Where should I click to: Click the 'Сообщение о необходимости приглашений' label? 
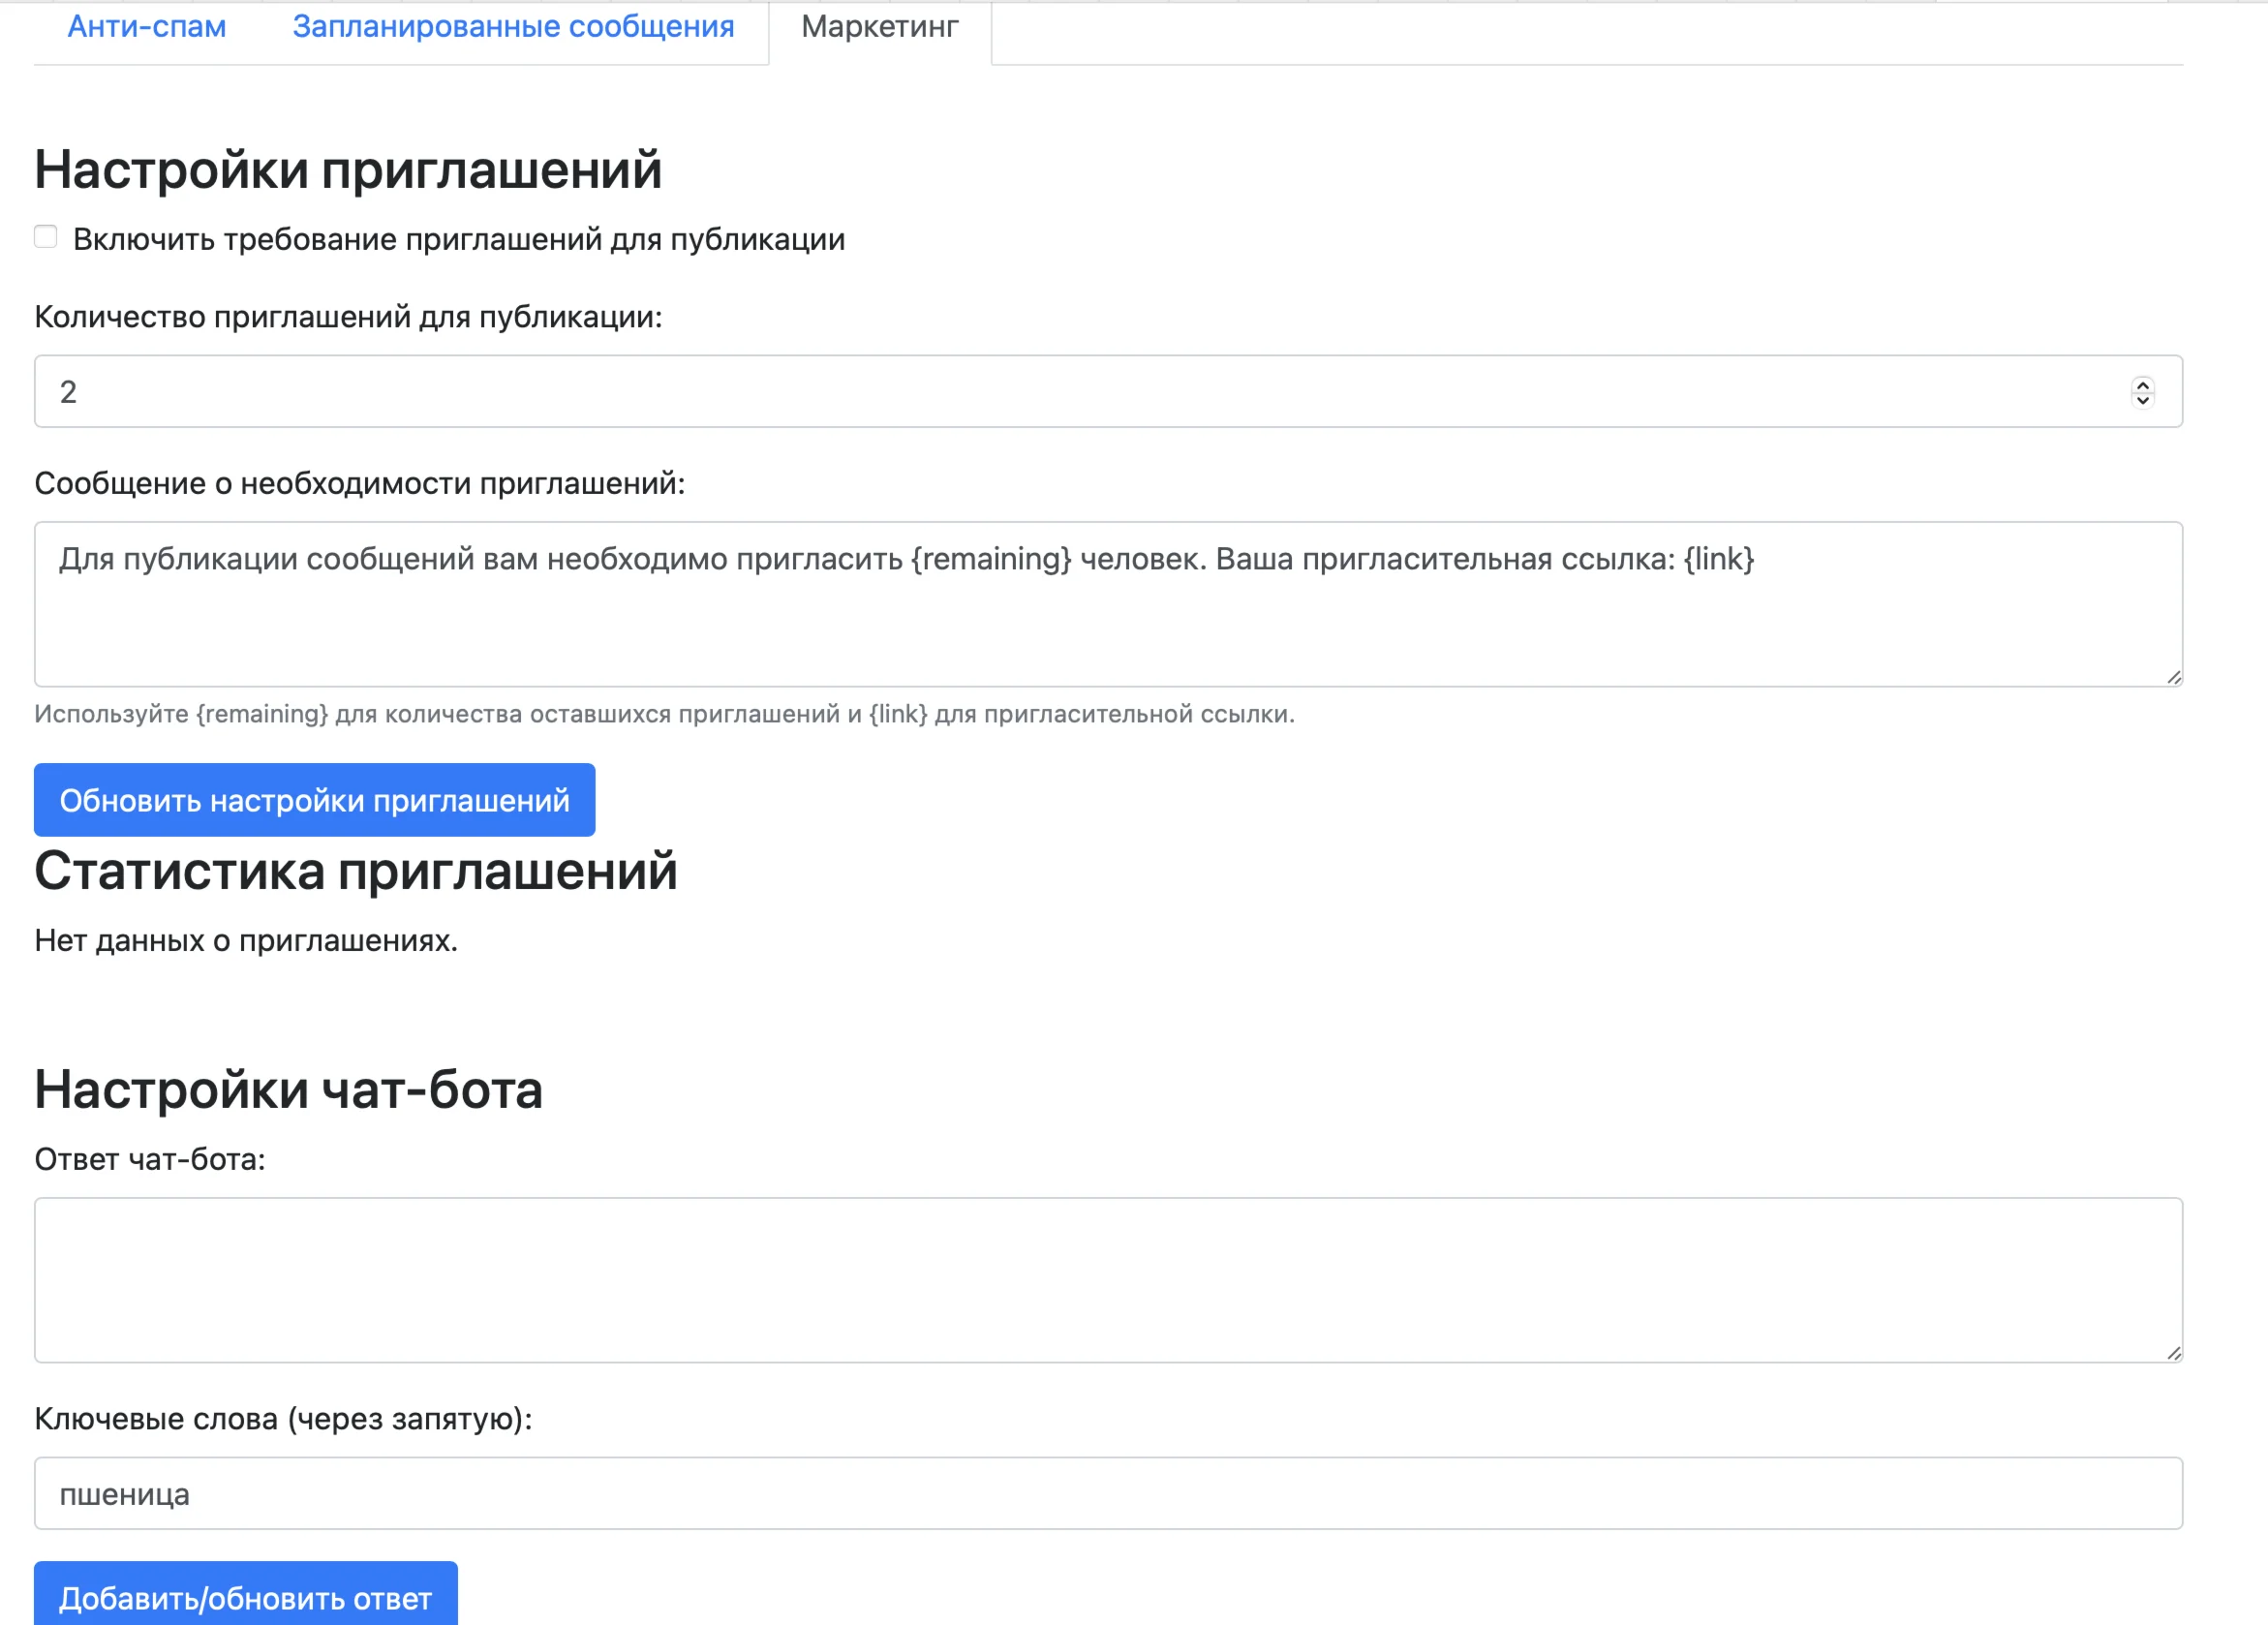coord(359,484)
